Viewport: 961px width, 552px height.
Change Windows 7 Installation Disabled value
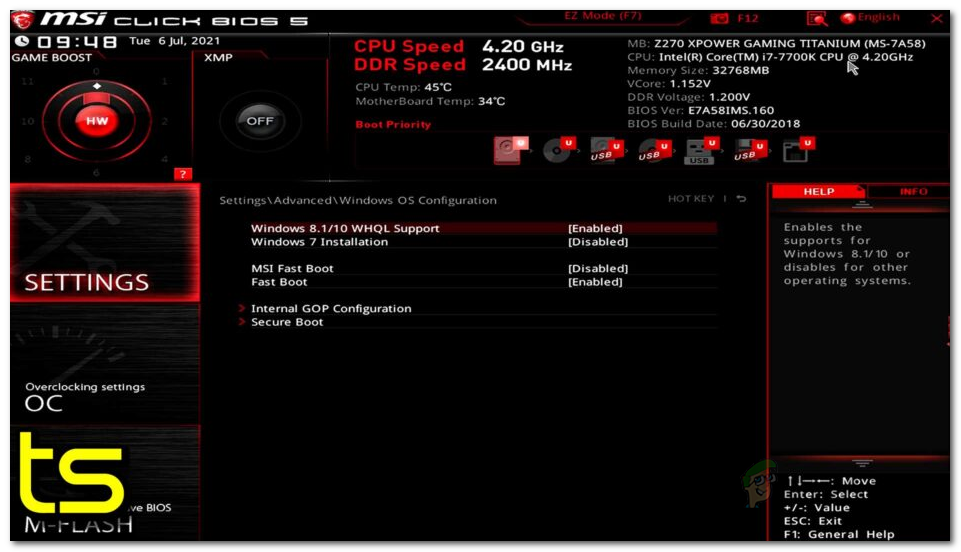coord(598,242)
